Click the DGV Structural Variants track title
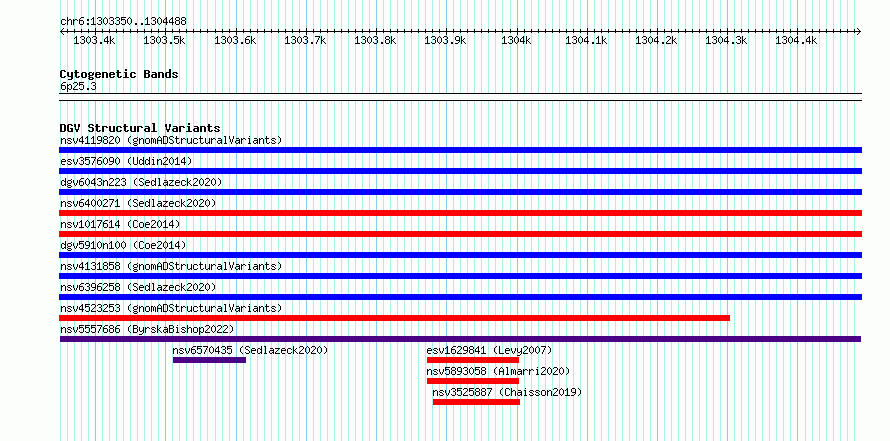Image resolution: width=890 pixels, height=441 pixels. [140, 128]
